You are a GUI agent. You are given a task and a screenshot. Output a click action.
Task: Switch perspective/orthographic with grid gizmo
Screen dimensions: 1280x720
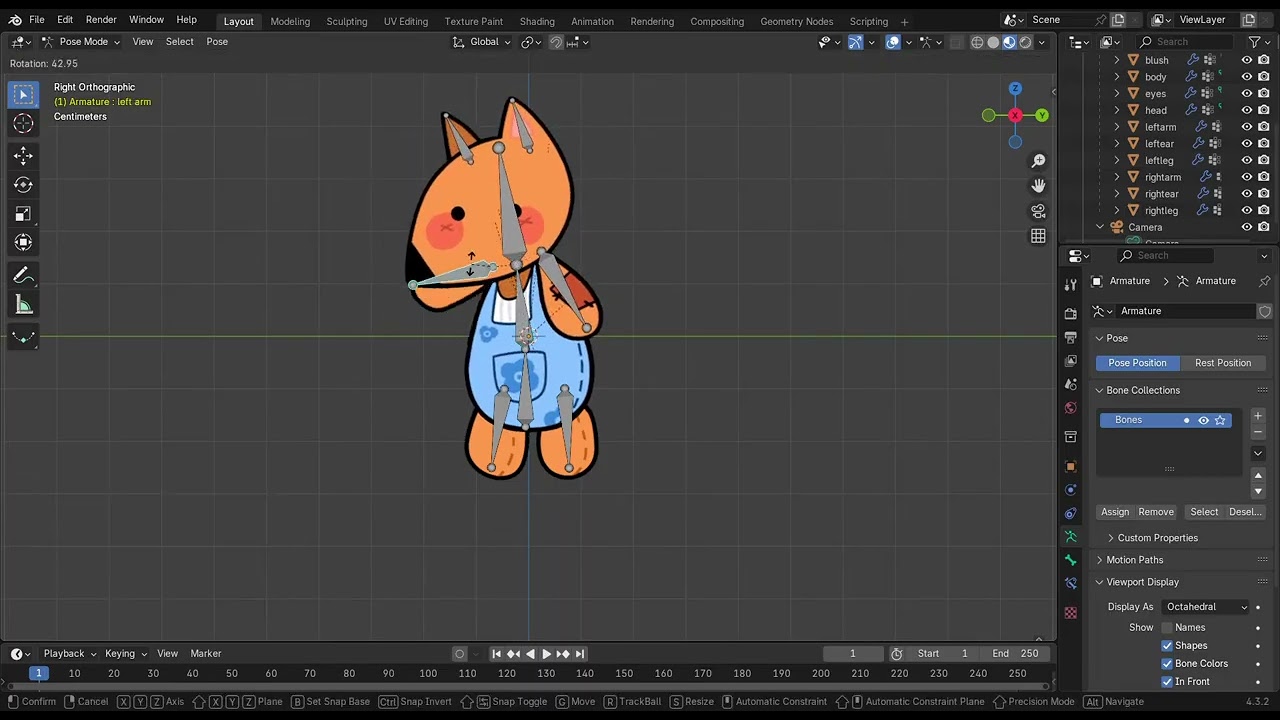pos(1038,236)
